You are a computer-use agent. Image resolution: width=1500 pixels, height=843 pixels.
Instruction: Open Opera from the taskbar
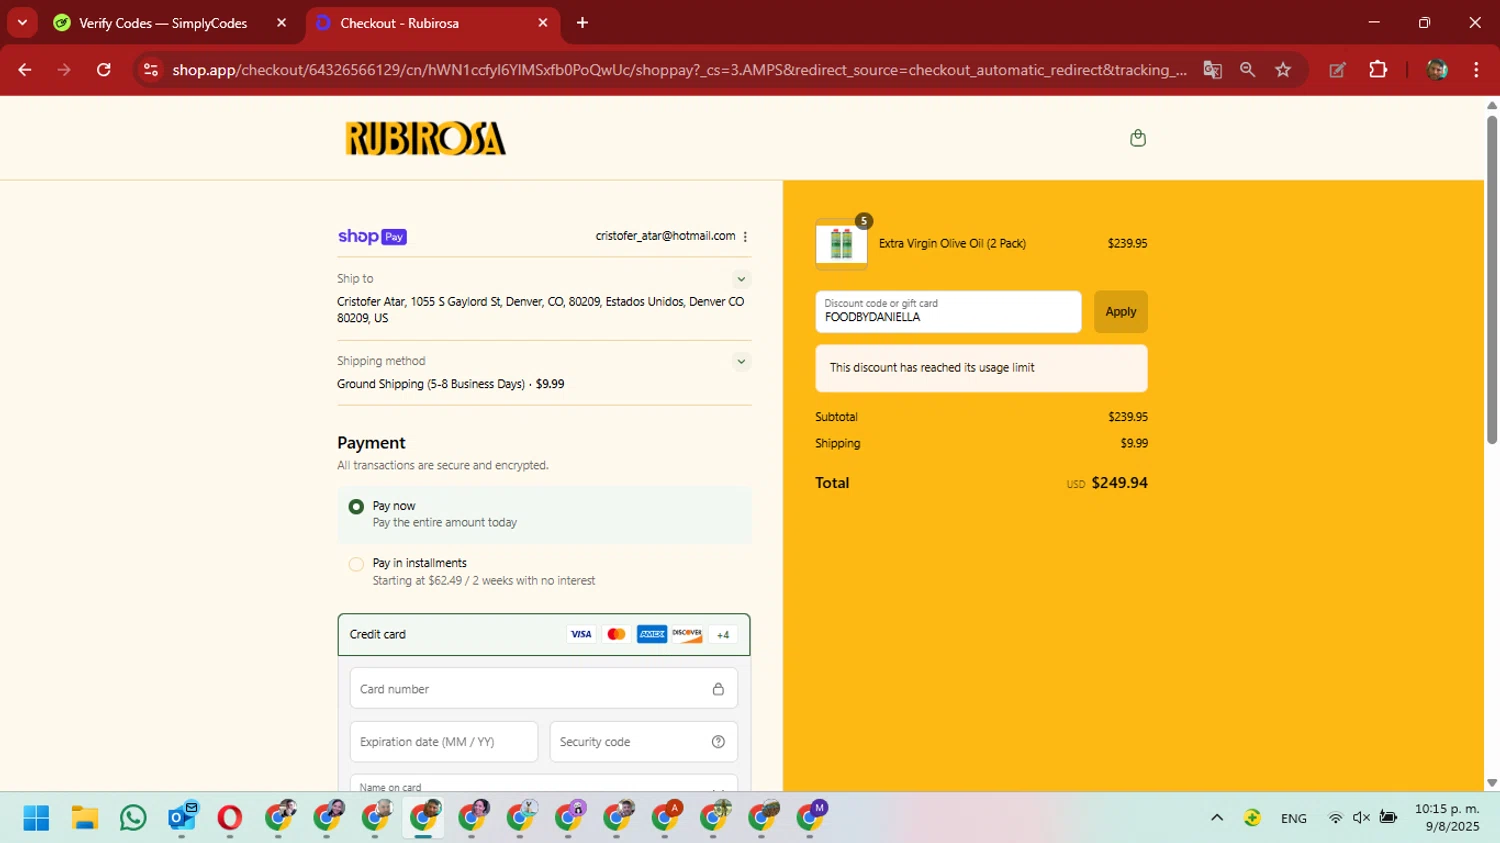tap(230, 818)
